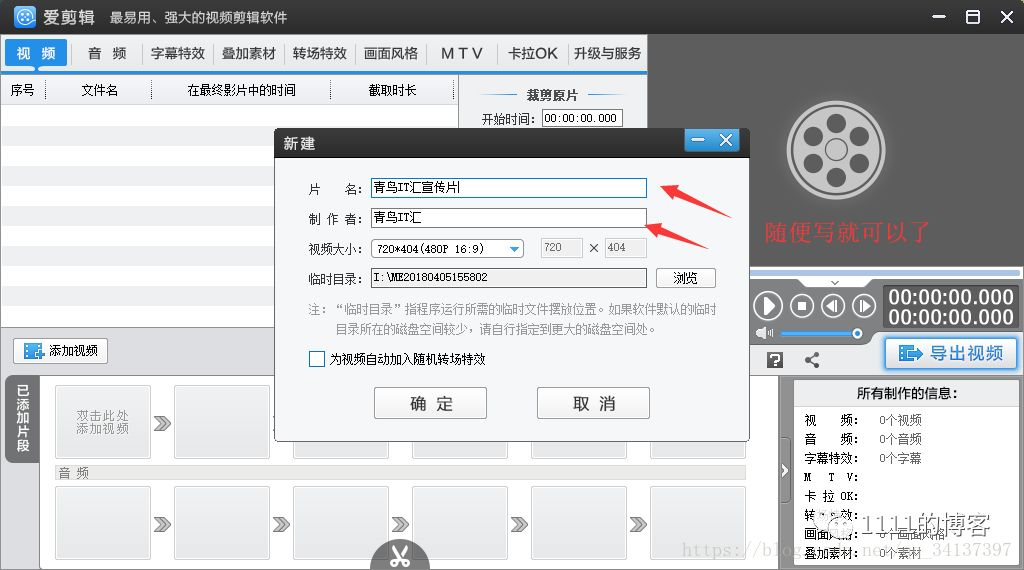Open the 叠加素材 tab
This screenshot has width=1024, height=570.
pos(249,54)
